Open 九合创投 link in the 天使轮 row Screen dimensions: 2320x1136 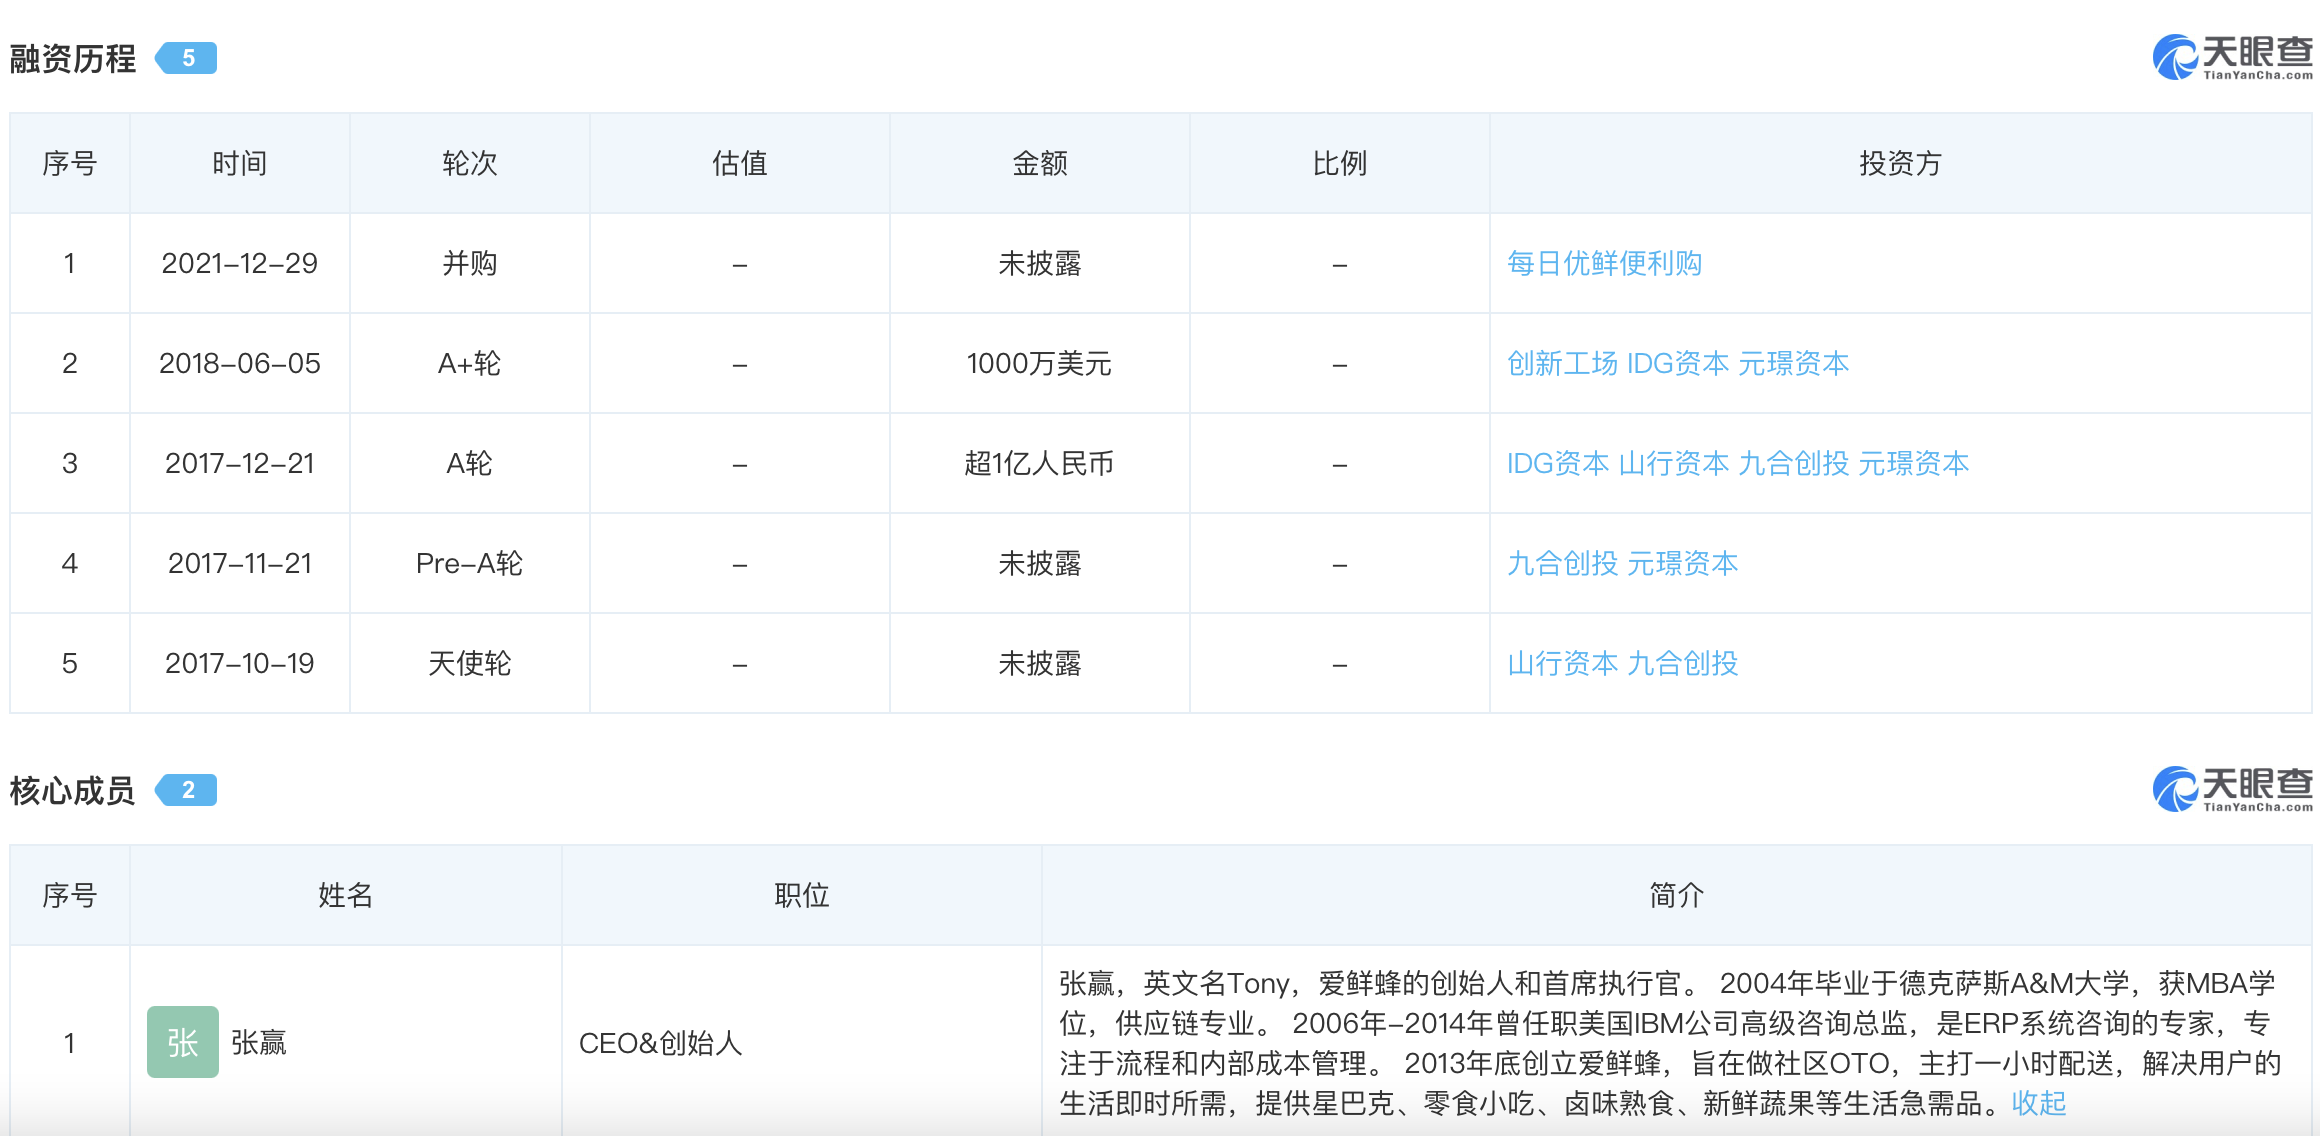tap(1683, 663)
